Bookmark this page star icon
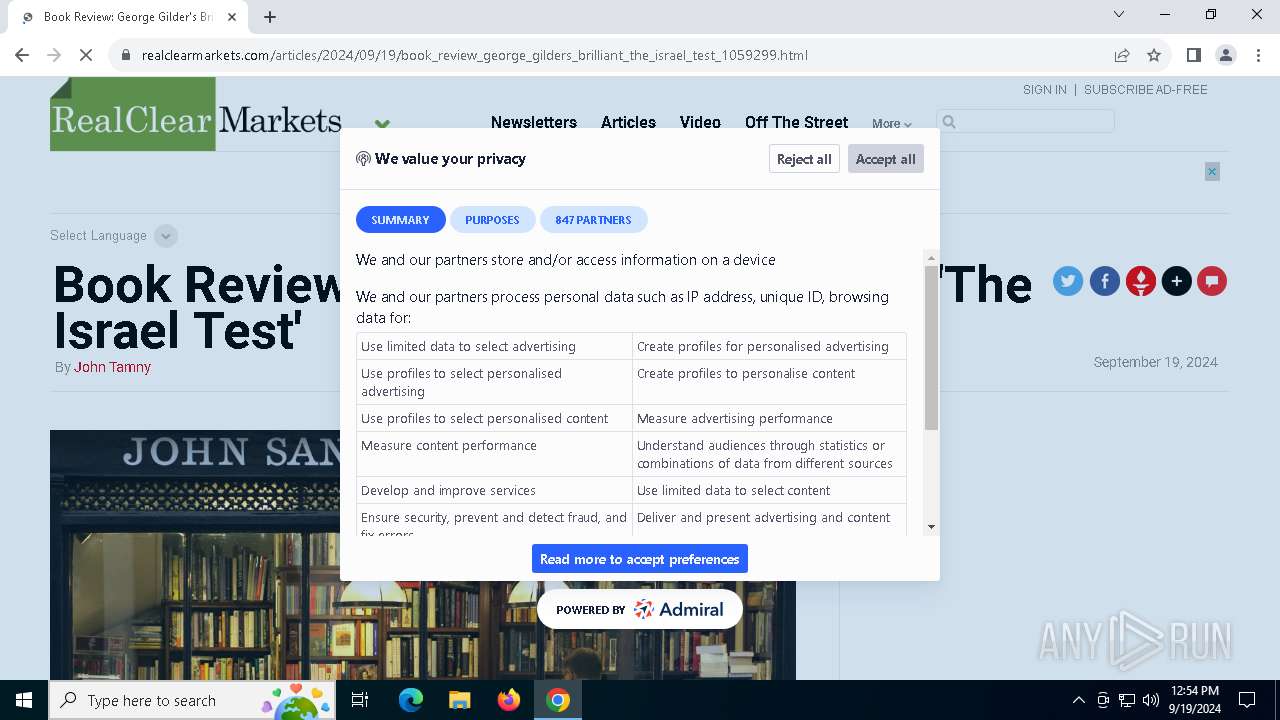This screenshot has width=1280, height=720. click(1154, 55)
